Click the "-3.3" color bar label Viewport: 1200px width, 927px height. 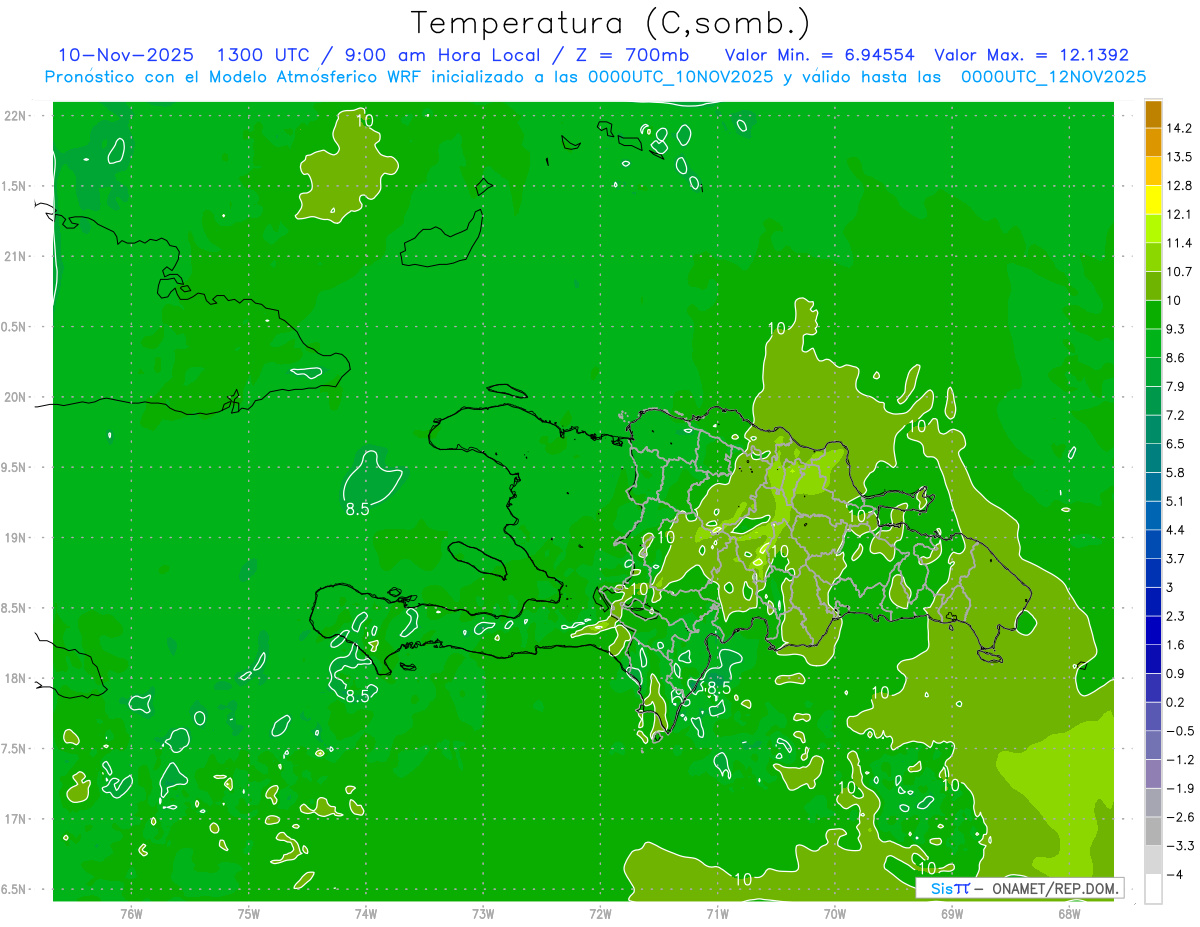1179,846
